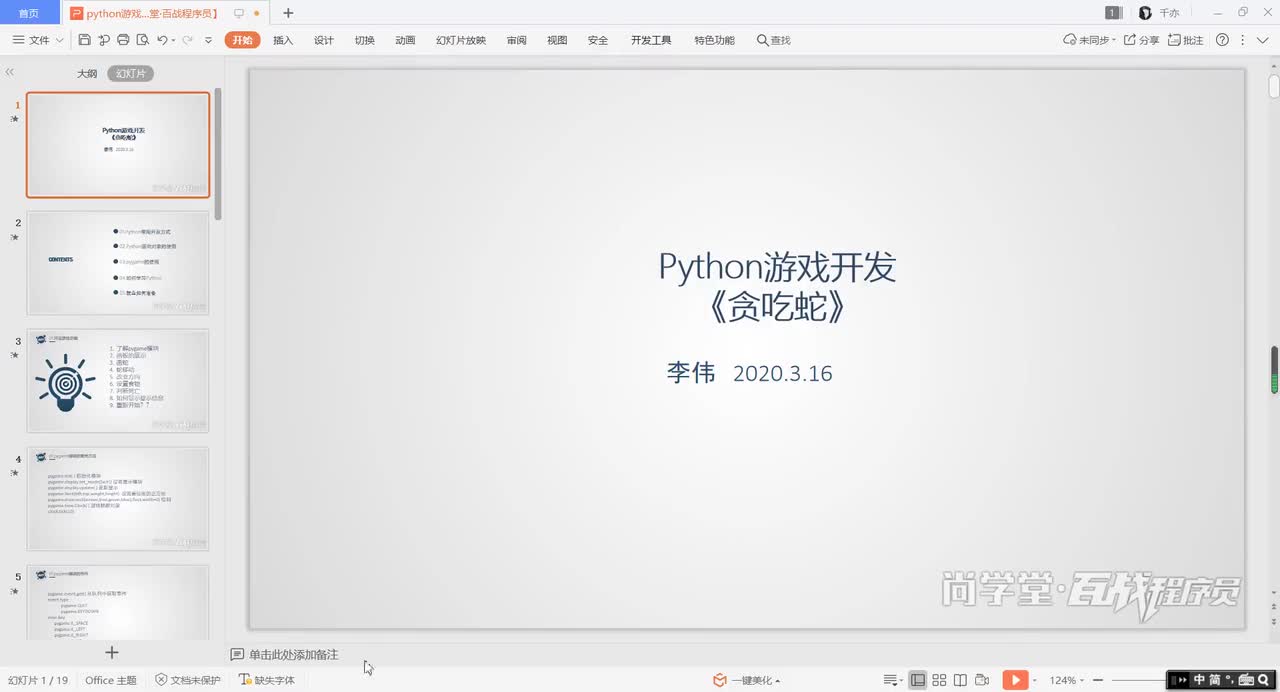Select slide 5 thumbnail in the panel
The image size is (1280, 692).
click(x=118, y=602)
